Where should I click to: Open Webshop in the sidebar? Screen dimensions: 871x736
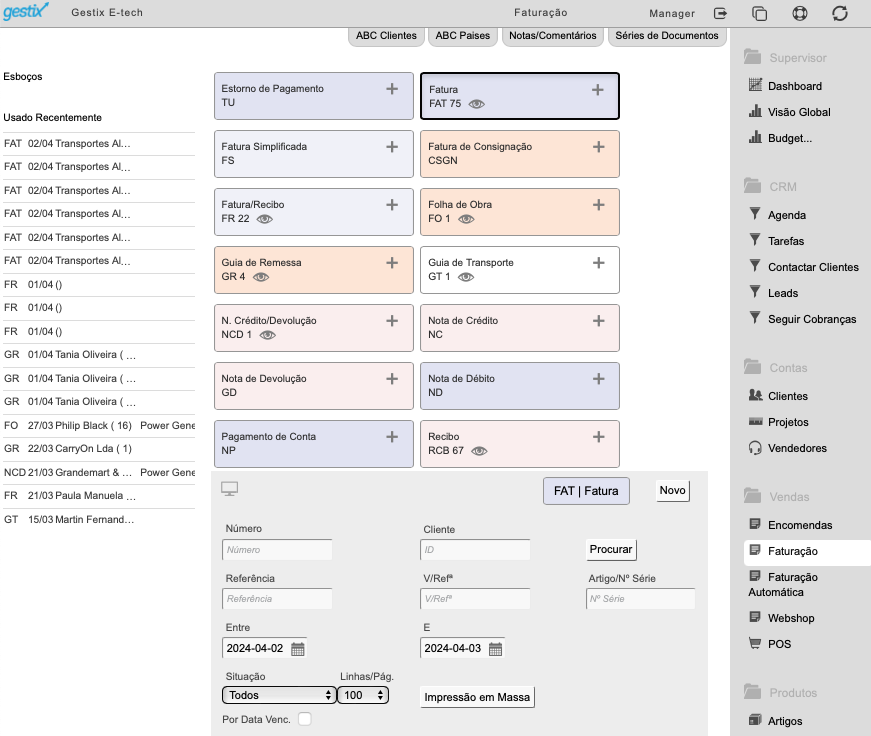coord(790,618)
